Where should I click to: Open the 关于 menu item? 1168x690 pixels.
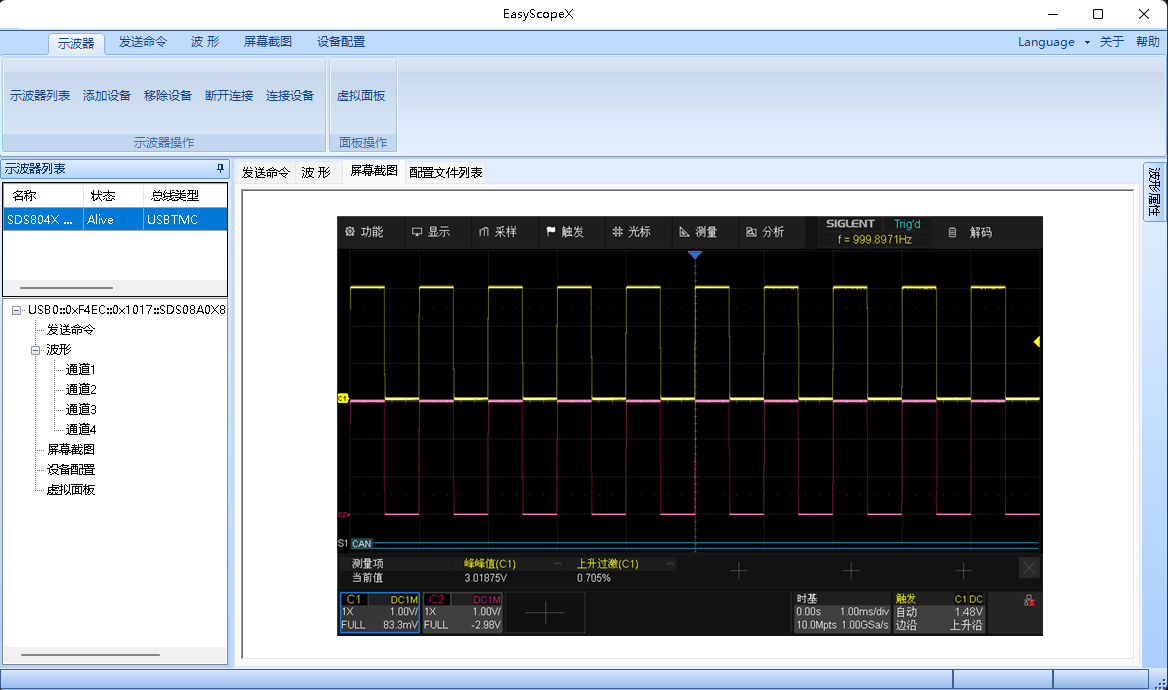pyautogui.click(x=1111, y=42)
